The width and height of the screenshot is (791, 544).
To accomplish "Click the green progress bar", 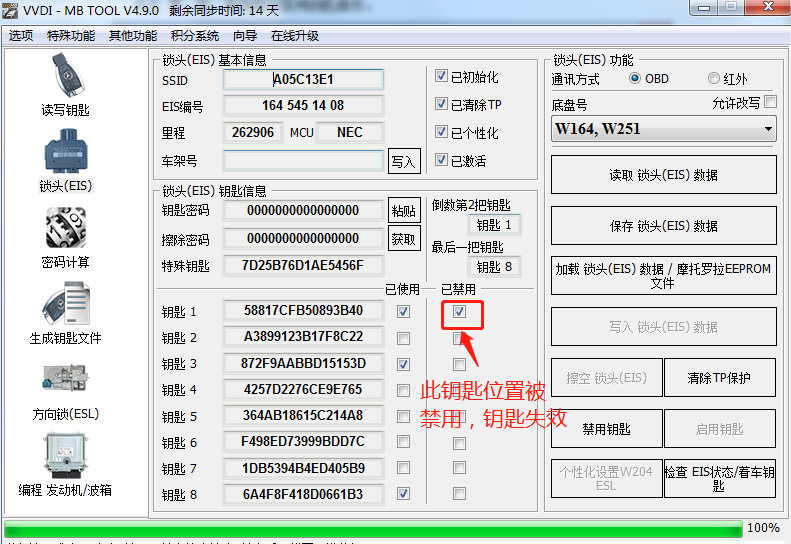I will pos(373,528).
